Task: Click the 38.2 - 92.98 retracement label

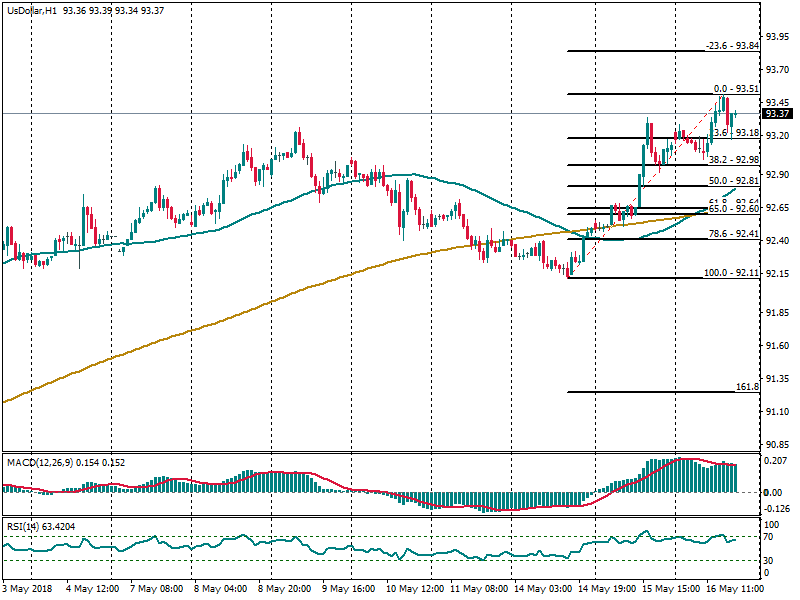Action: (734, 160)
